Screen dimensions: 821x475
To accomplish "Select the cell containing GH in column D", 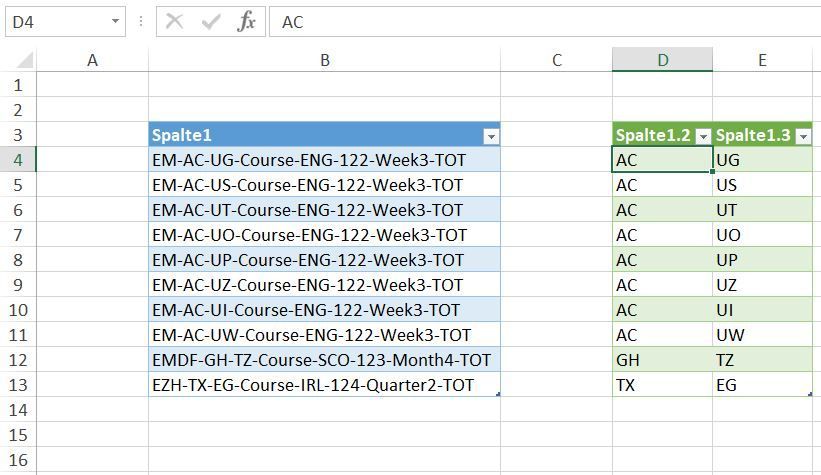I will pos(662,360).
